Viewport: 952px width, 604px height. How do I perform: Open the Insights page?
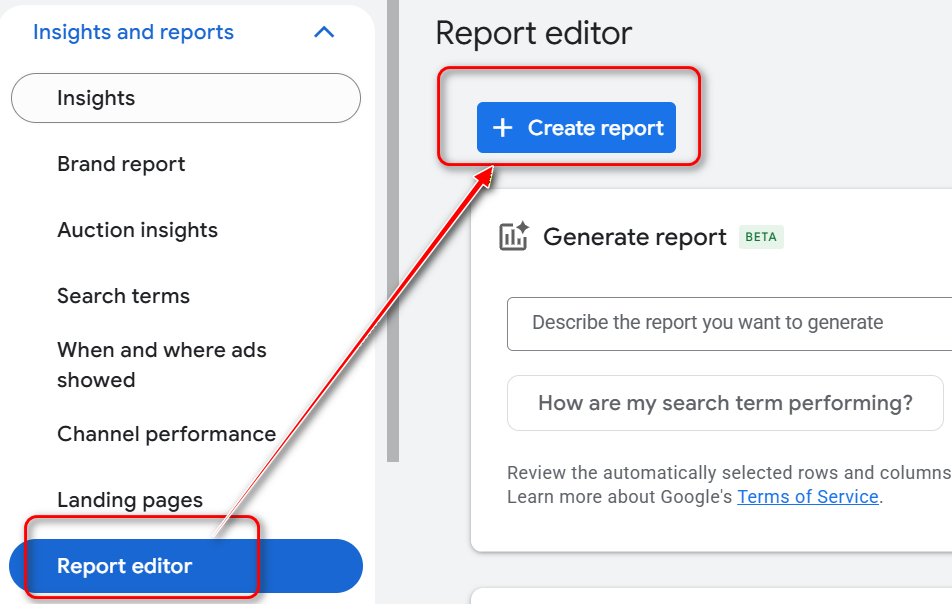186,98
